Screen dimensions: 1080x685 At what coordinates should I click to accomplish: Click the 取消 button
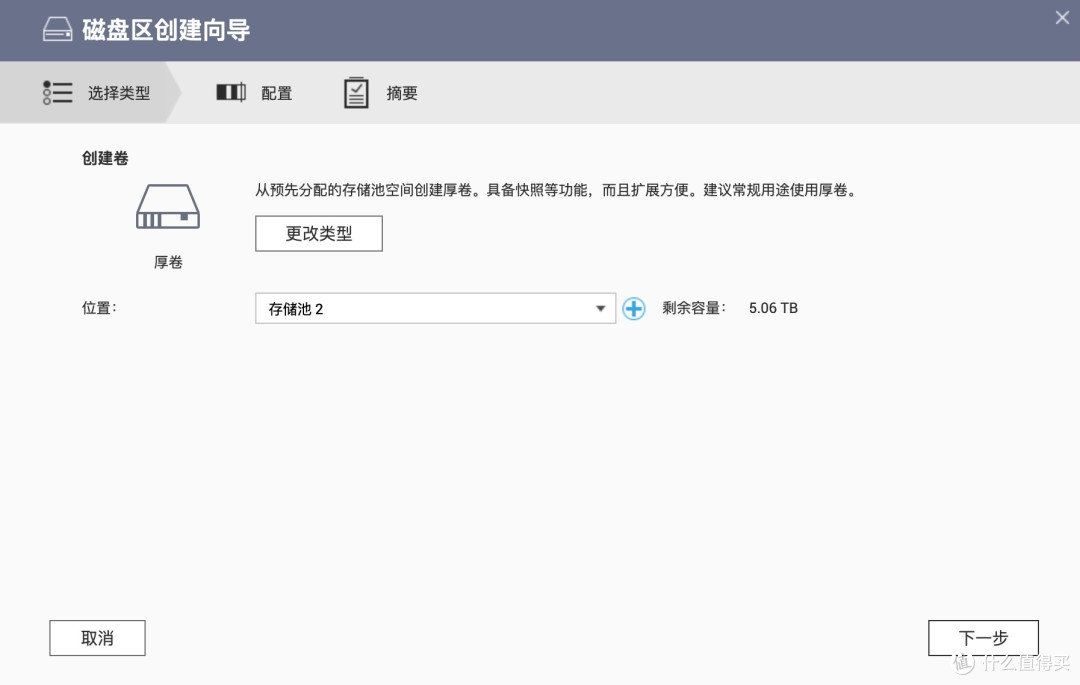(97, 637)
